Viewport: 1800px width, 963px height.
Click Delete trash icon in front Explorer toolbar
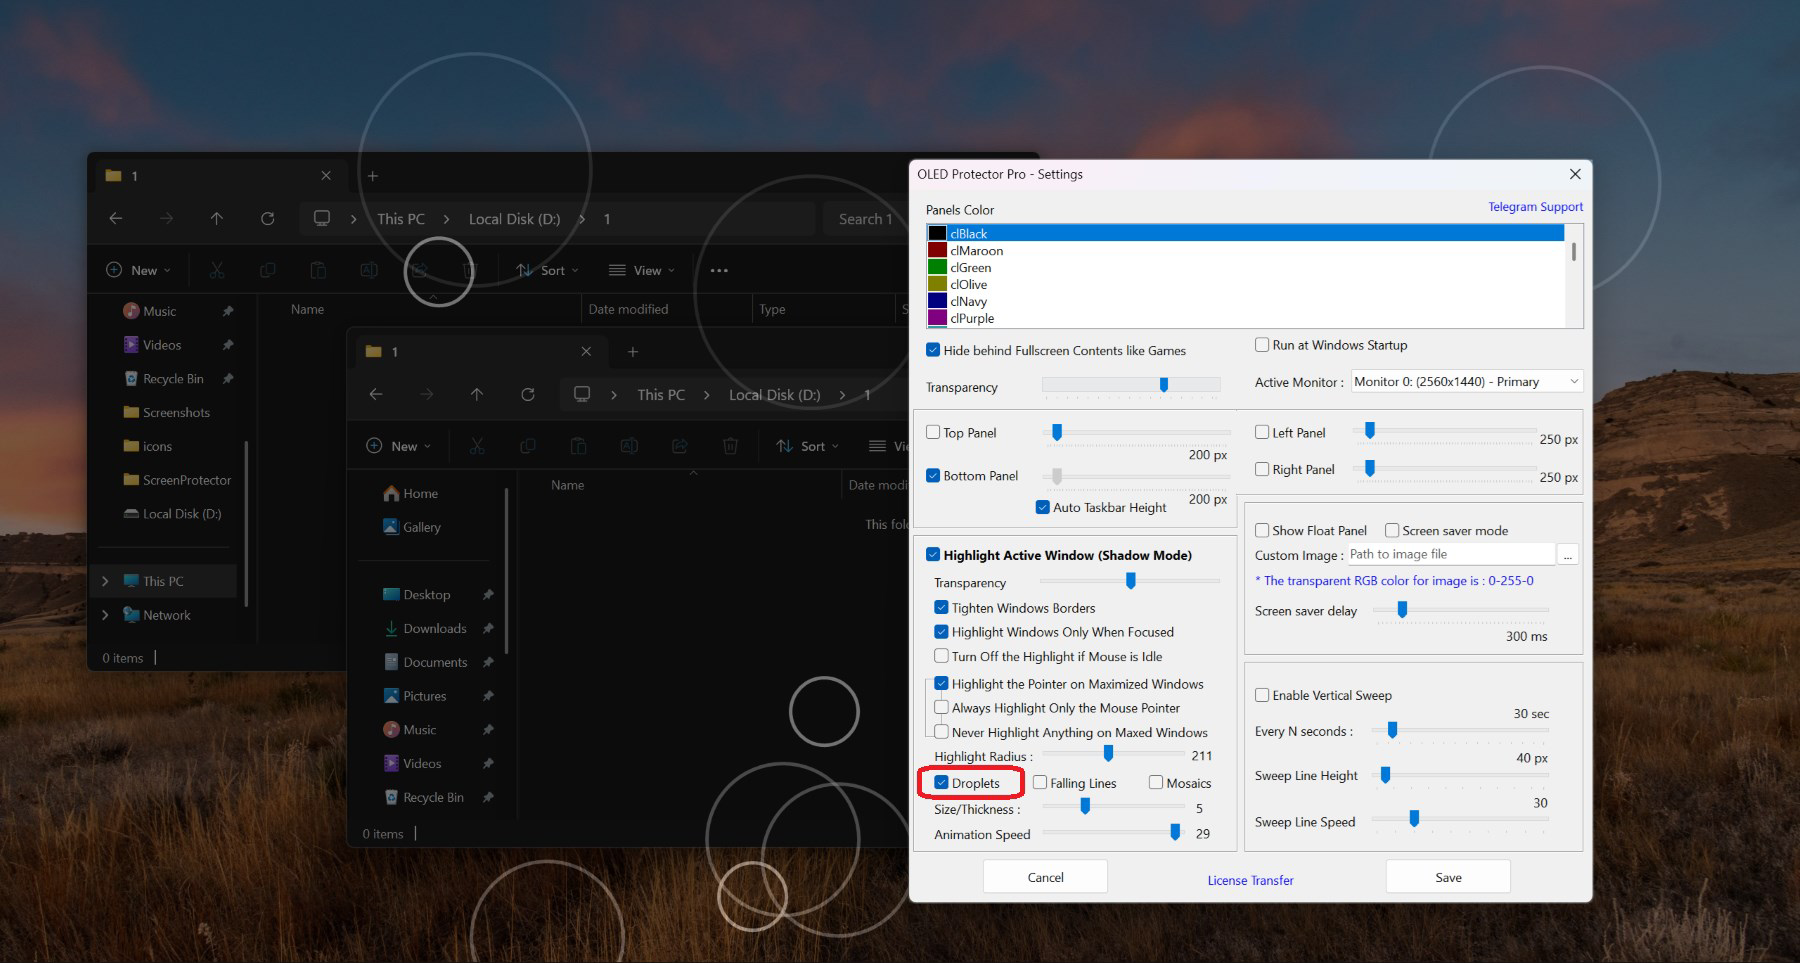click(731, 446)
